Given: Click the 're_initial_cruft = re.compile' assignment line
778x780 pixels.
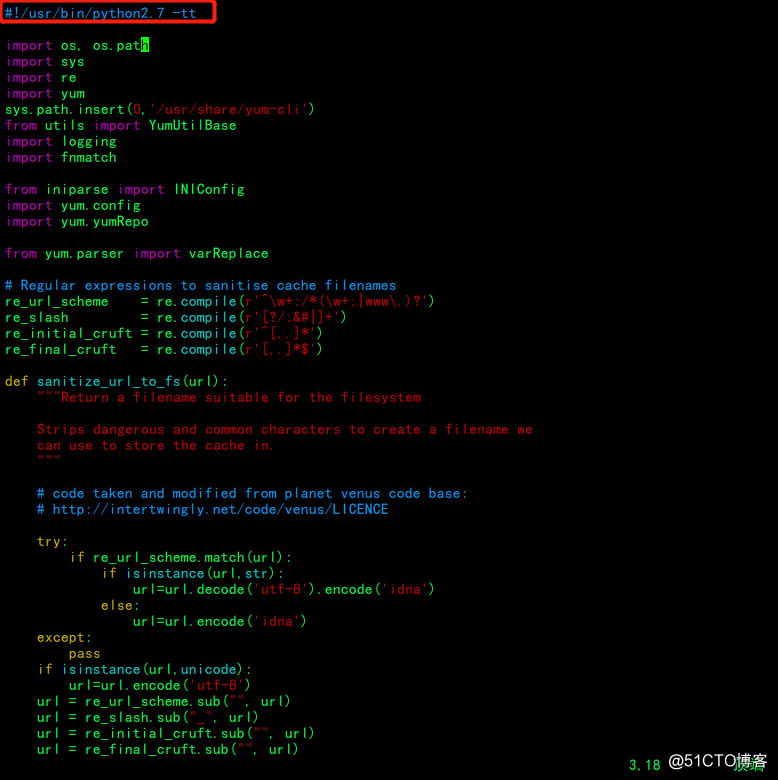Looking at the screenshot, I should pos(164,333).
